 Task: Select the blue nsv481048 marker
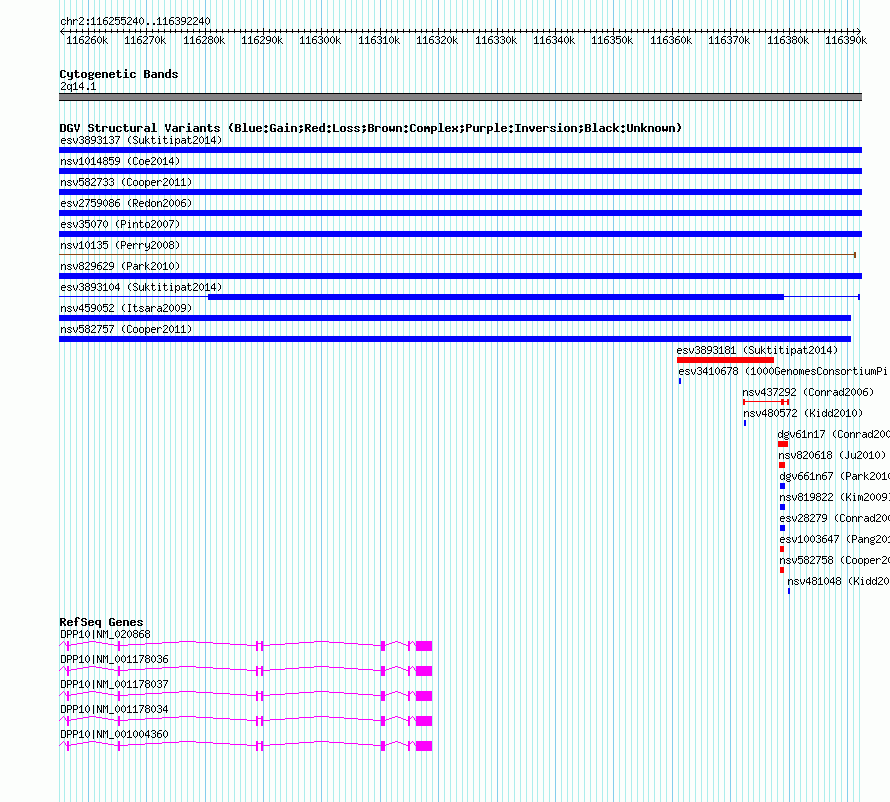click(x=788, y=591)
